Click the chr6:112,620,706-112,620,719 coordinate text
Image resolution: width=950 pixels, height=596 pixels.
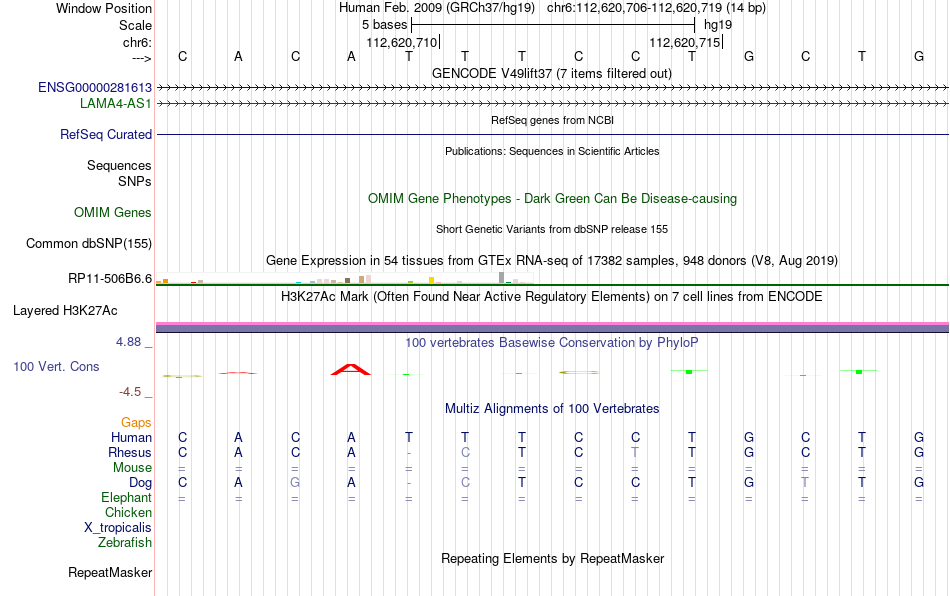[656, 8]
